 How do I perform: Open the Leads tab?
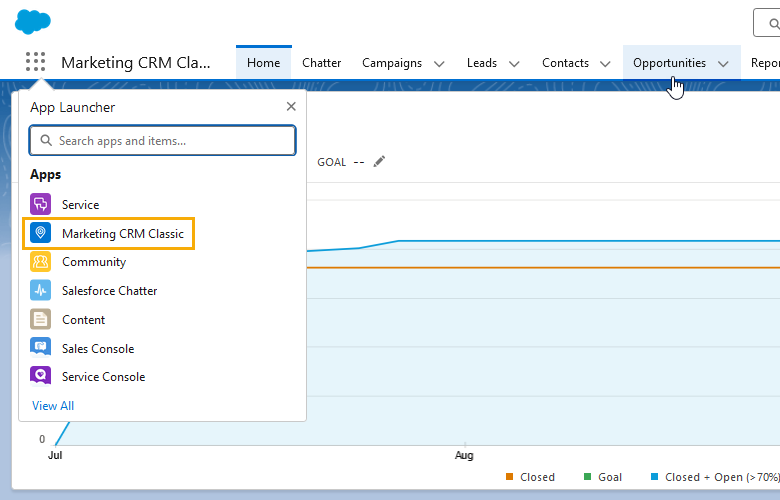tap(482, 63)
